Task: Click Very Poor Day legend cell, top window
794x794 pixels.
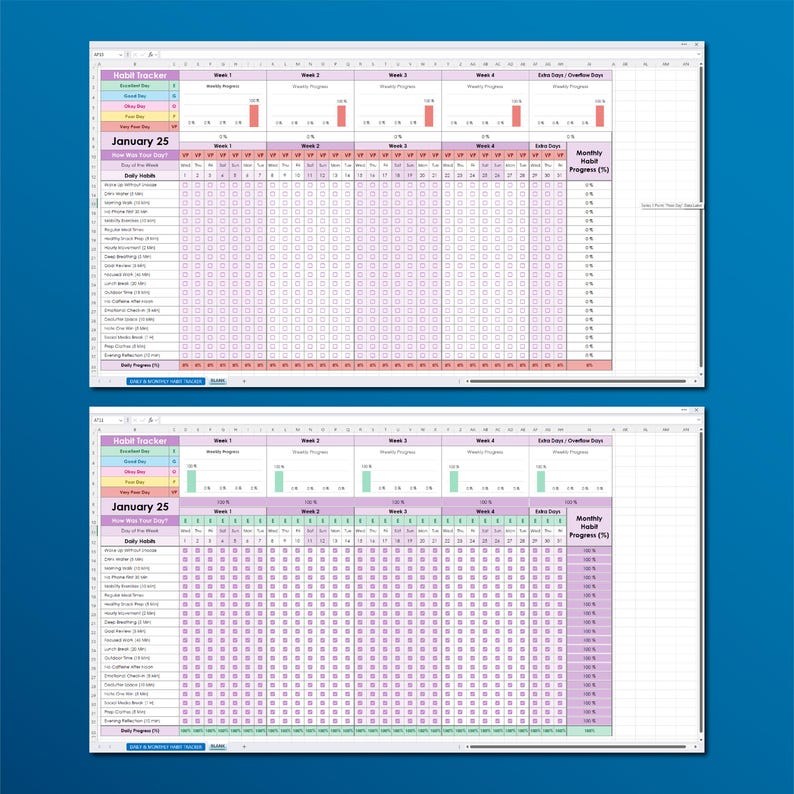Action: [135, 127]
